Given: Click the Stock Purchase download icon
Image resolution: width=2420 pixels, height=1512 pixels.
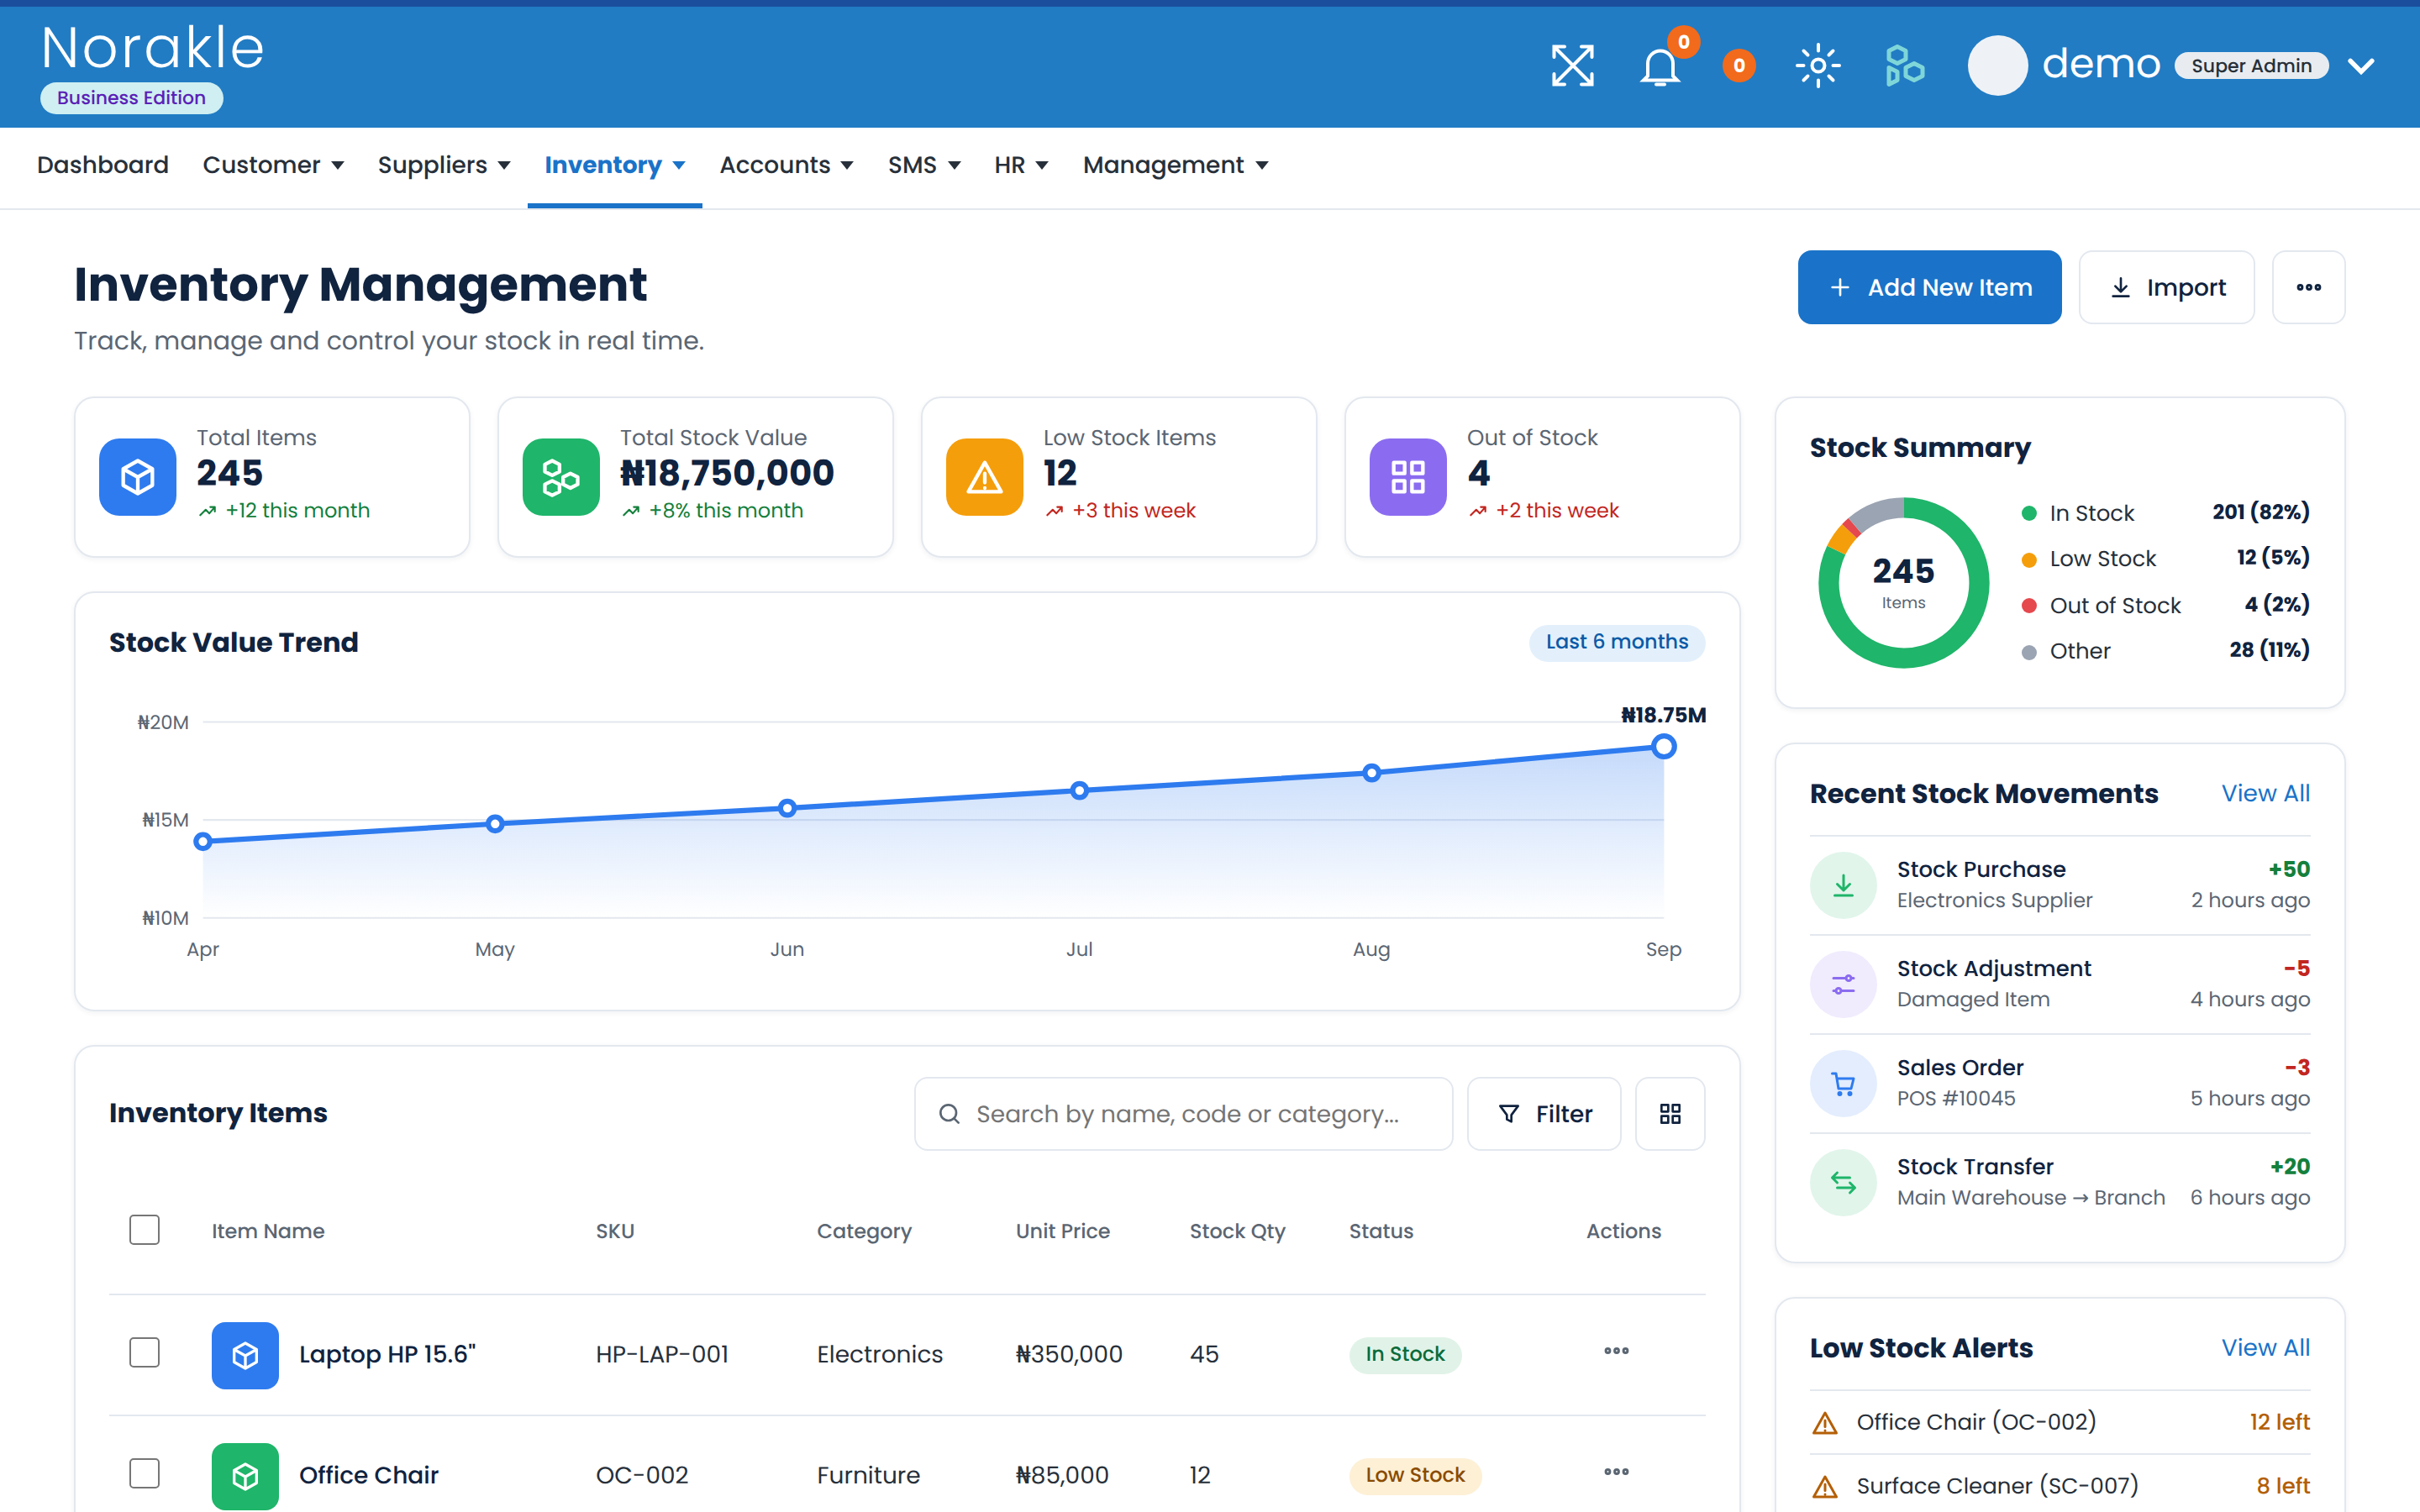Looking at the screenshot, I should point(1843,885).
